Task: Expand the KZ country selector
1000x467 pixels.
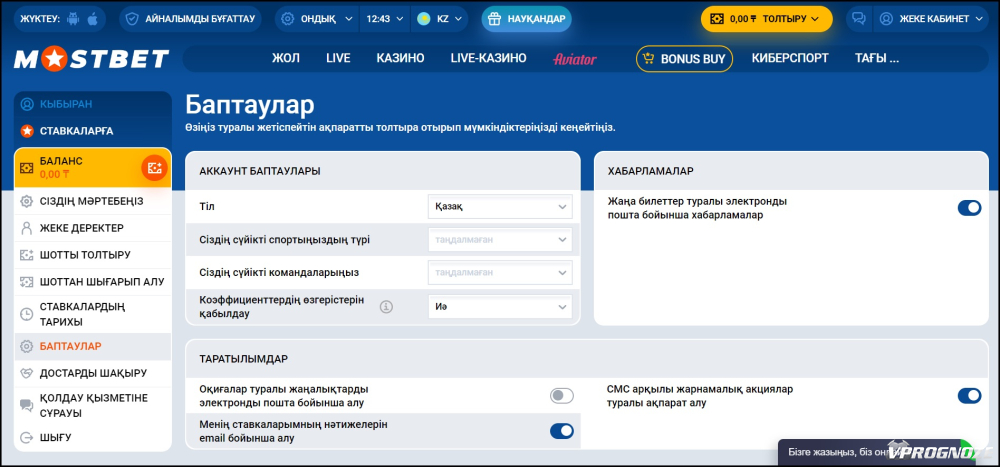Action: point(439,19)
